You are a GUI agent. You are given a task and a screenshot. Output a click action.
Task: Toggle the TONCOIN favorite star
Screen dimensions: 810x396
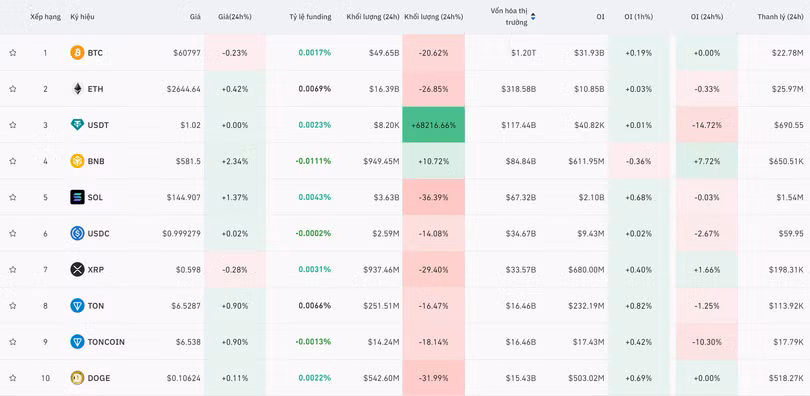[13, 342]
